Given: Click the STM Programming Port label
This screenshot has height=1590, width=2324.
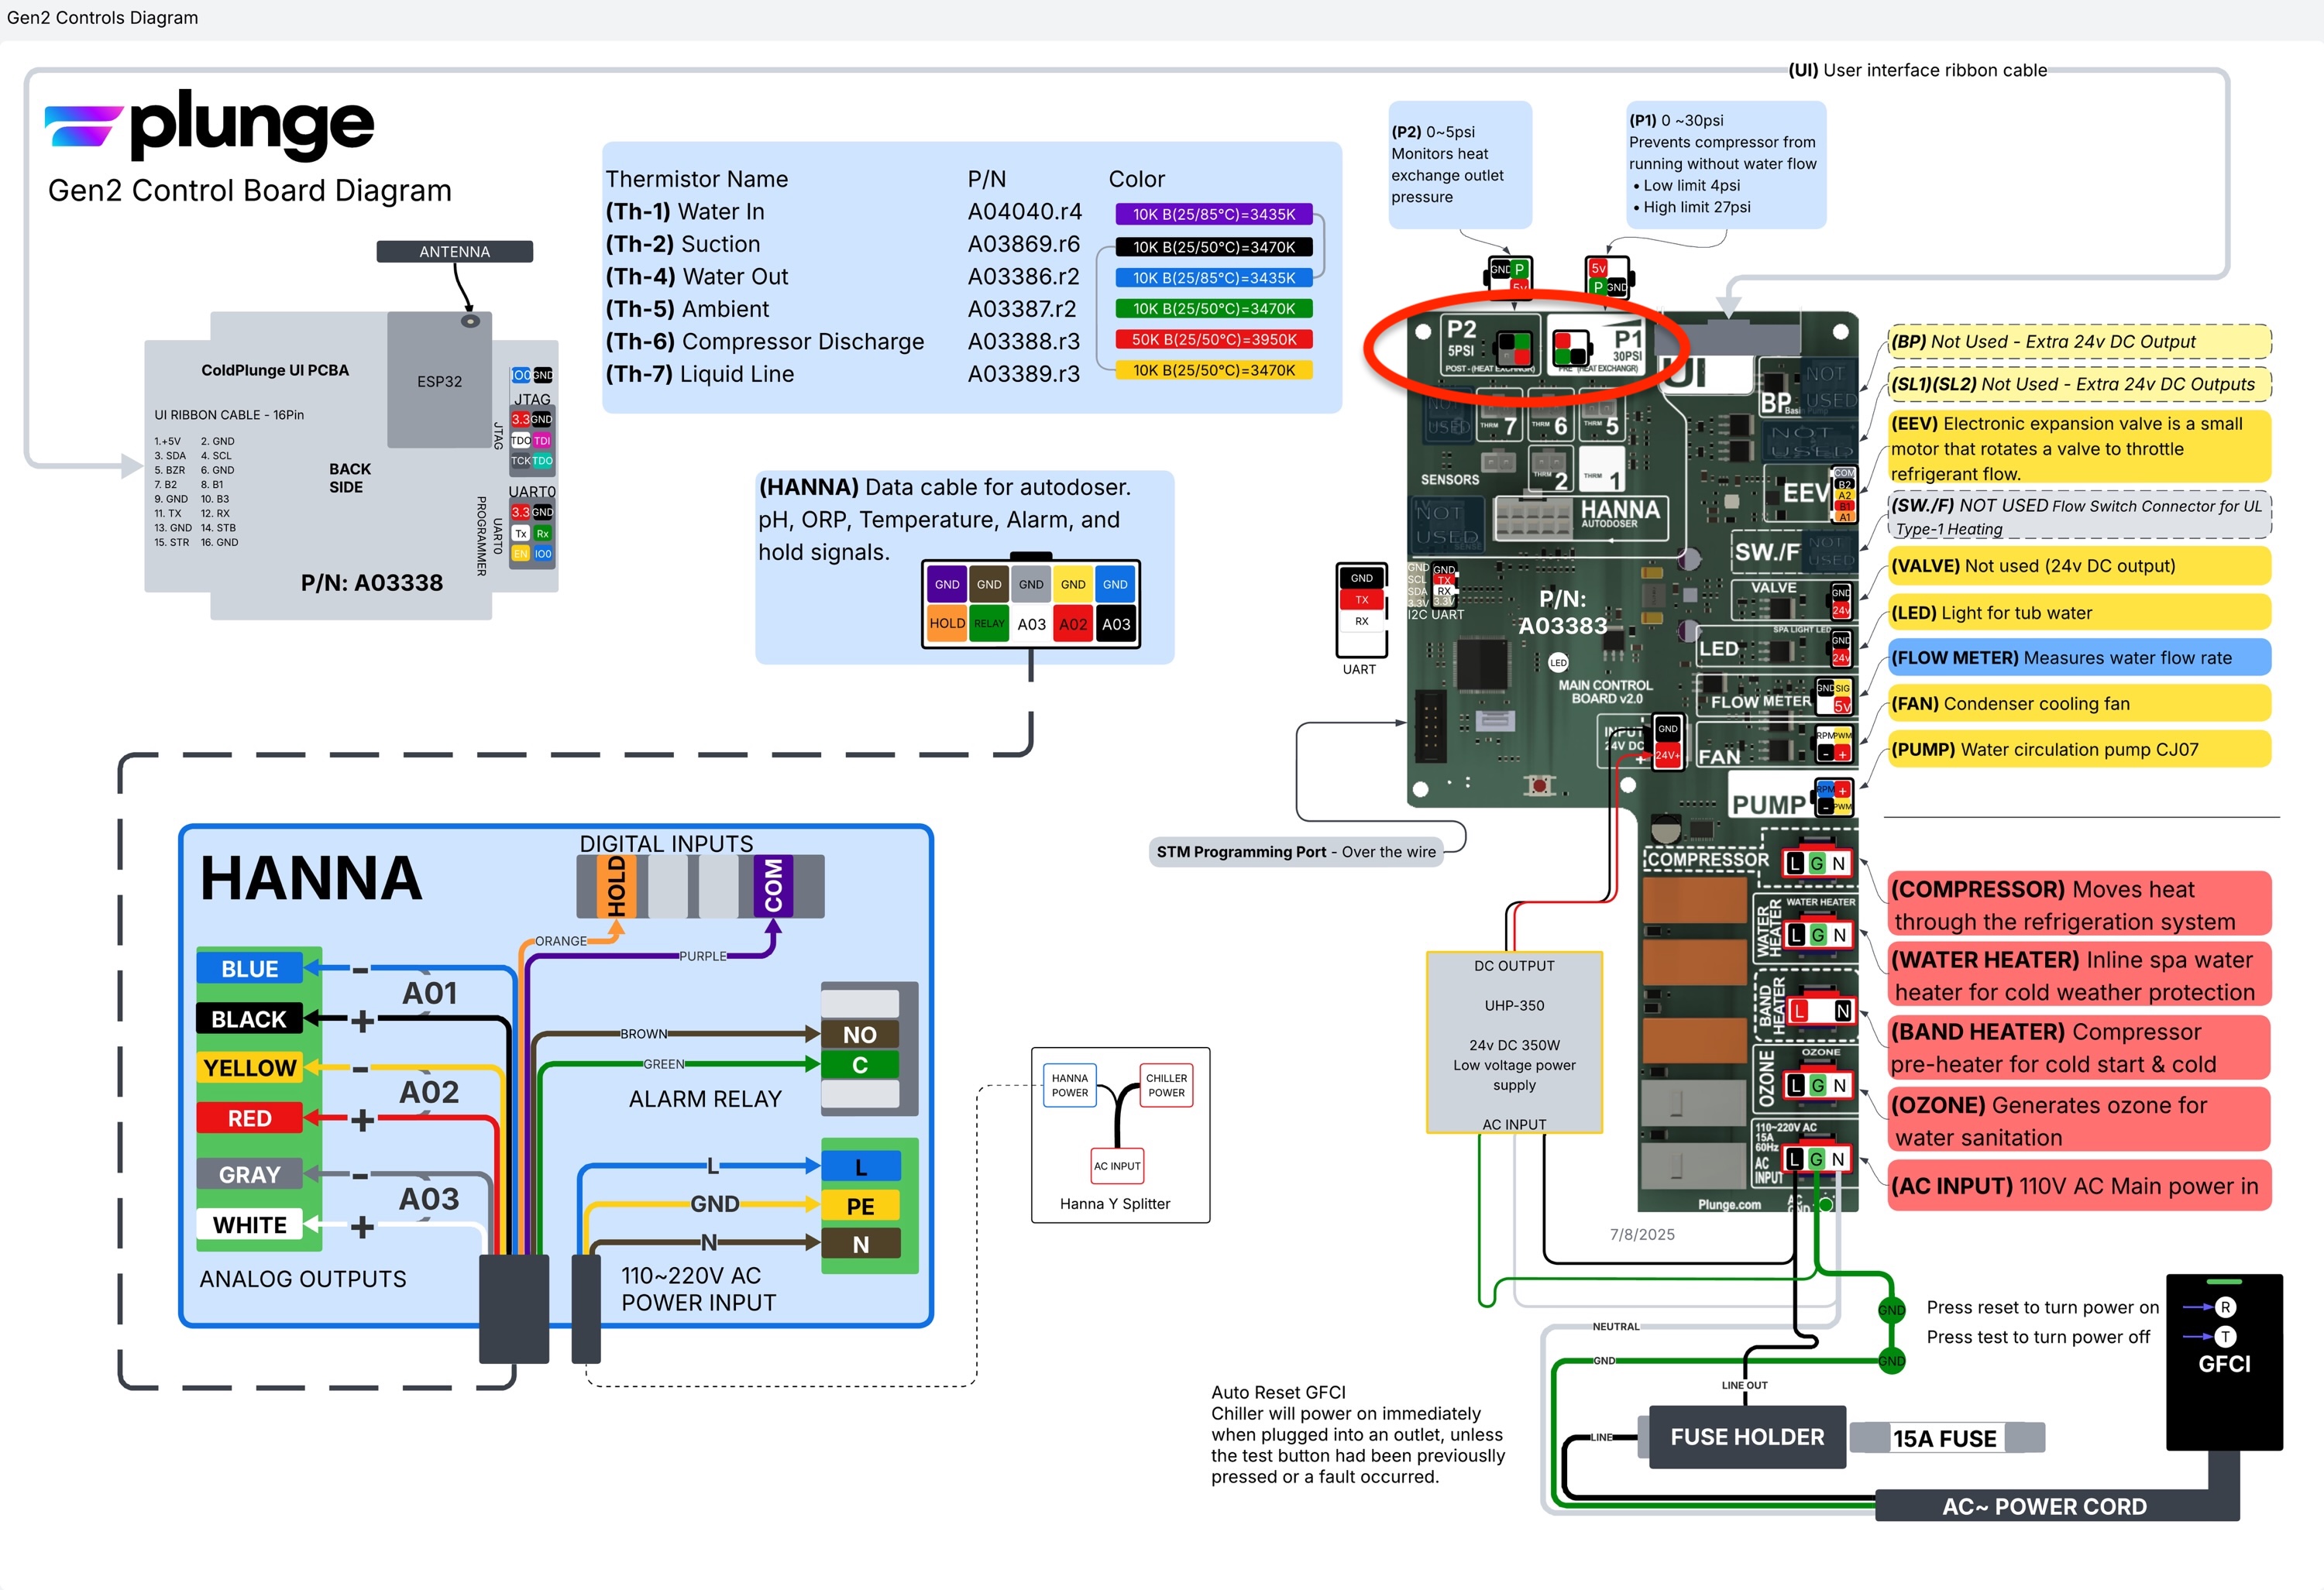Looking at the screenshot, I should 1296,852.
